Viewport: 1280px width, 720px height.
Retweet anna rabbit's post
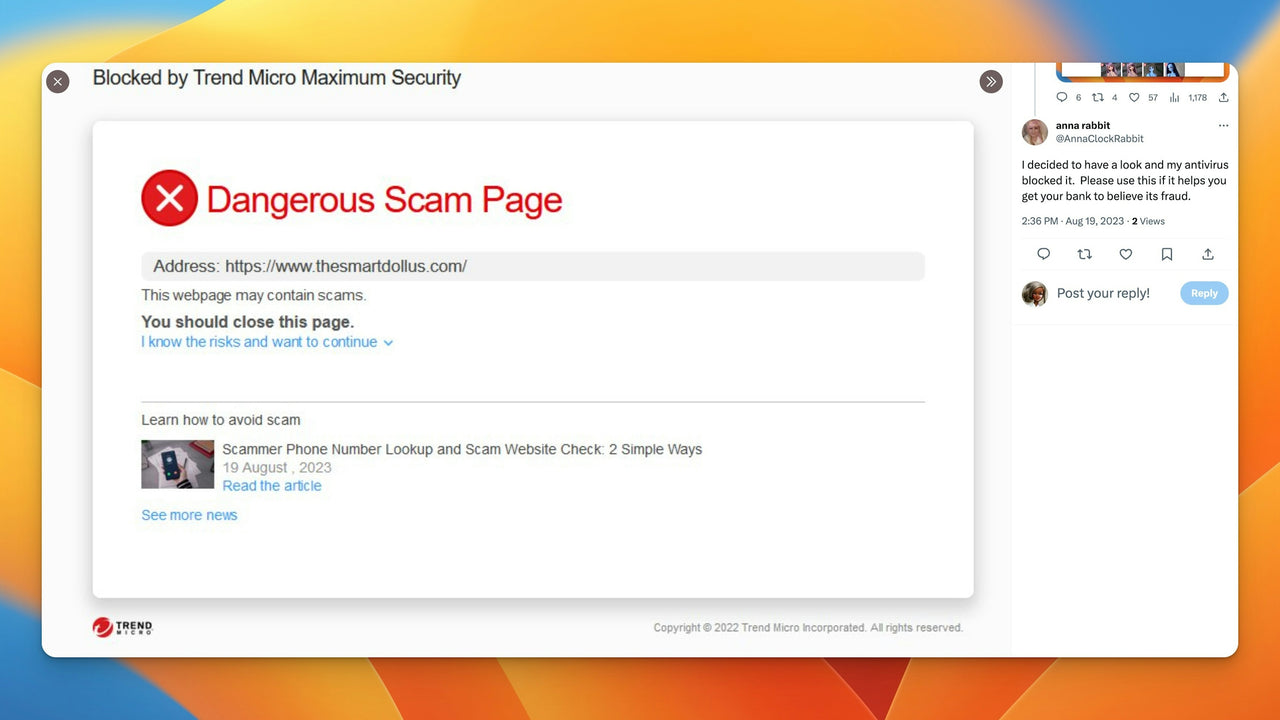tap(1084, 254)
